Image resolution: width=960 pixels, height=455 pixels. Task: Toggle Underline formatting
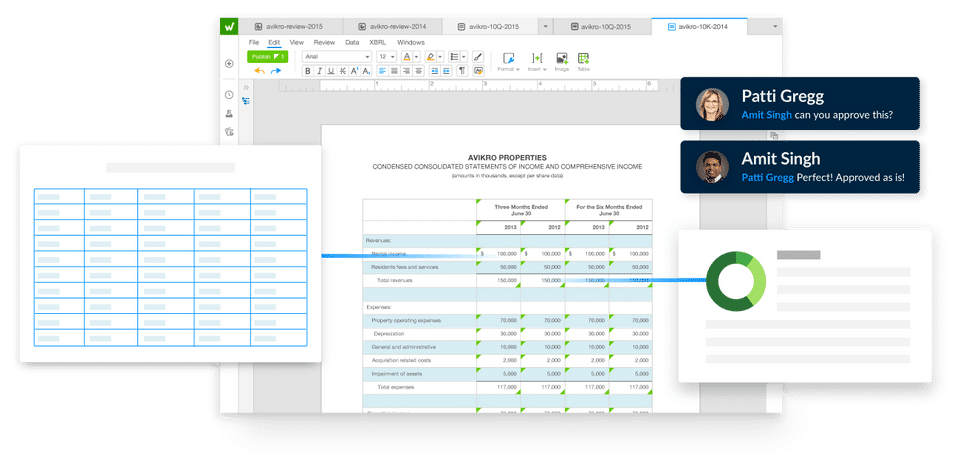(x=331, y=71)
